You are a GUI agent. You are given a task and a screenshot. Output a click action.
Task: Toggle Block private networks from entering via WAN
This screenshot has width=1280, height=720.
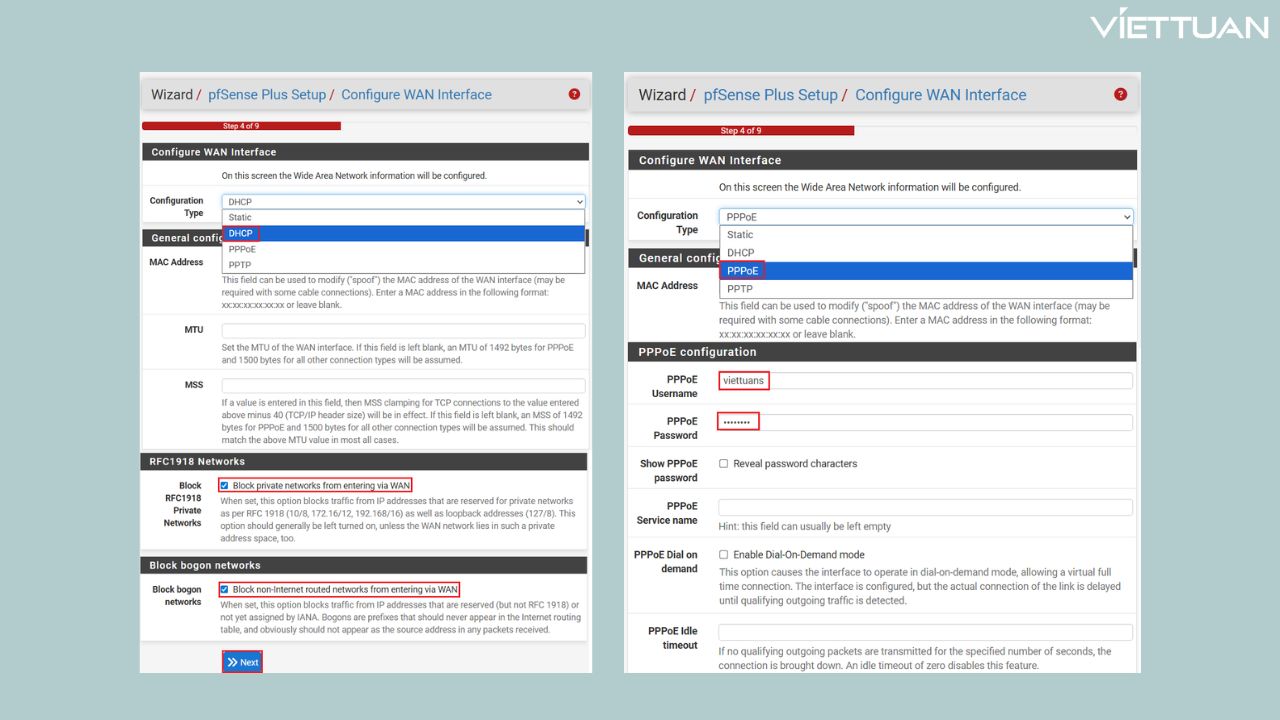224,486
